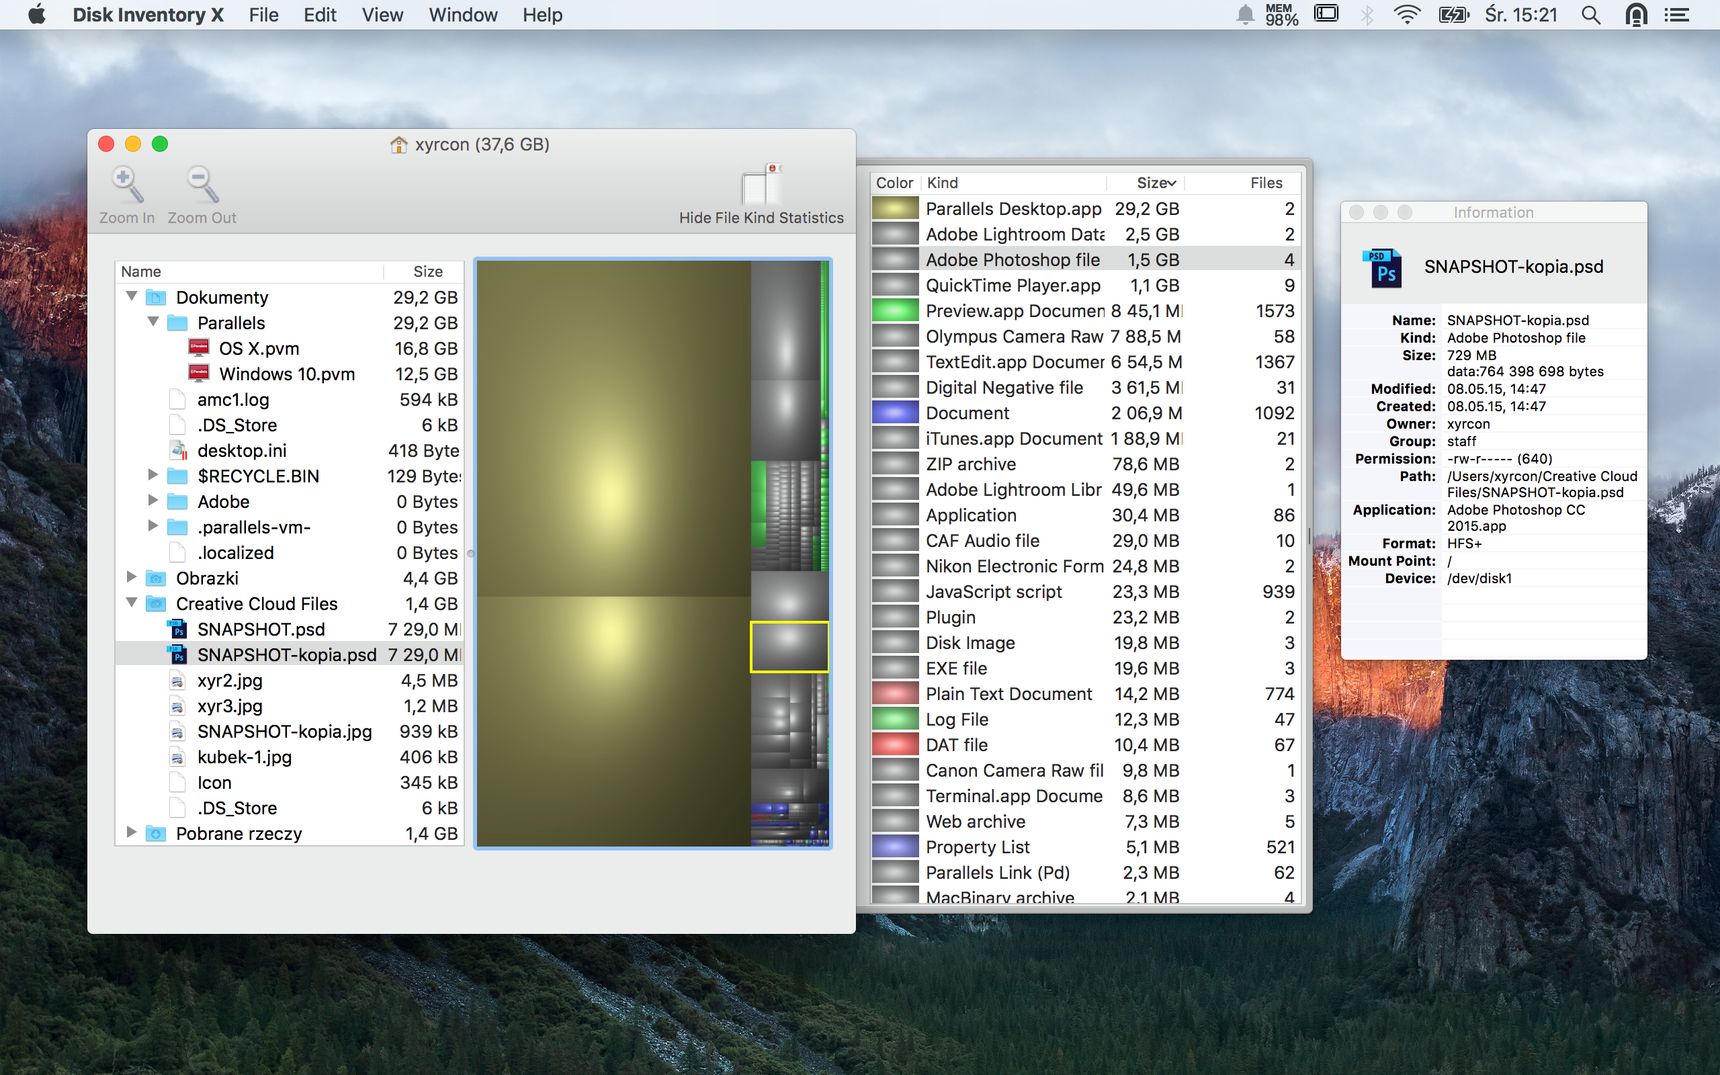The width and height of the screenshot is (1720, 1075).
Task: Collapse the Dokumenty folder
Action: click(132, 297)
